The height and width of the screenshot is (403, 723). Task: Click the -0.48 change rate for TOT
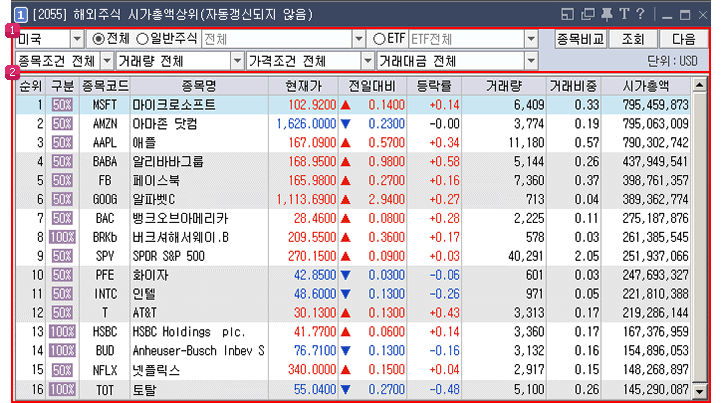(444, 389)
